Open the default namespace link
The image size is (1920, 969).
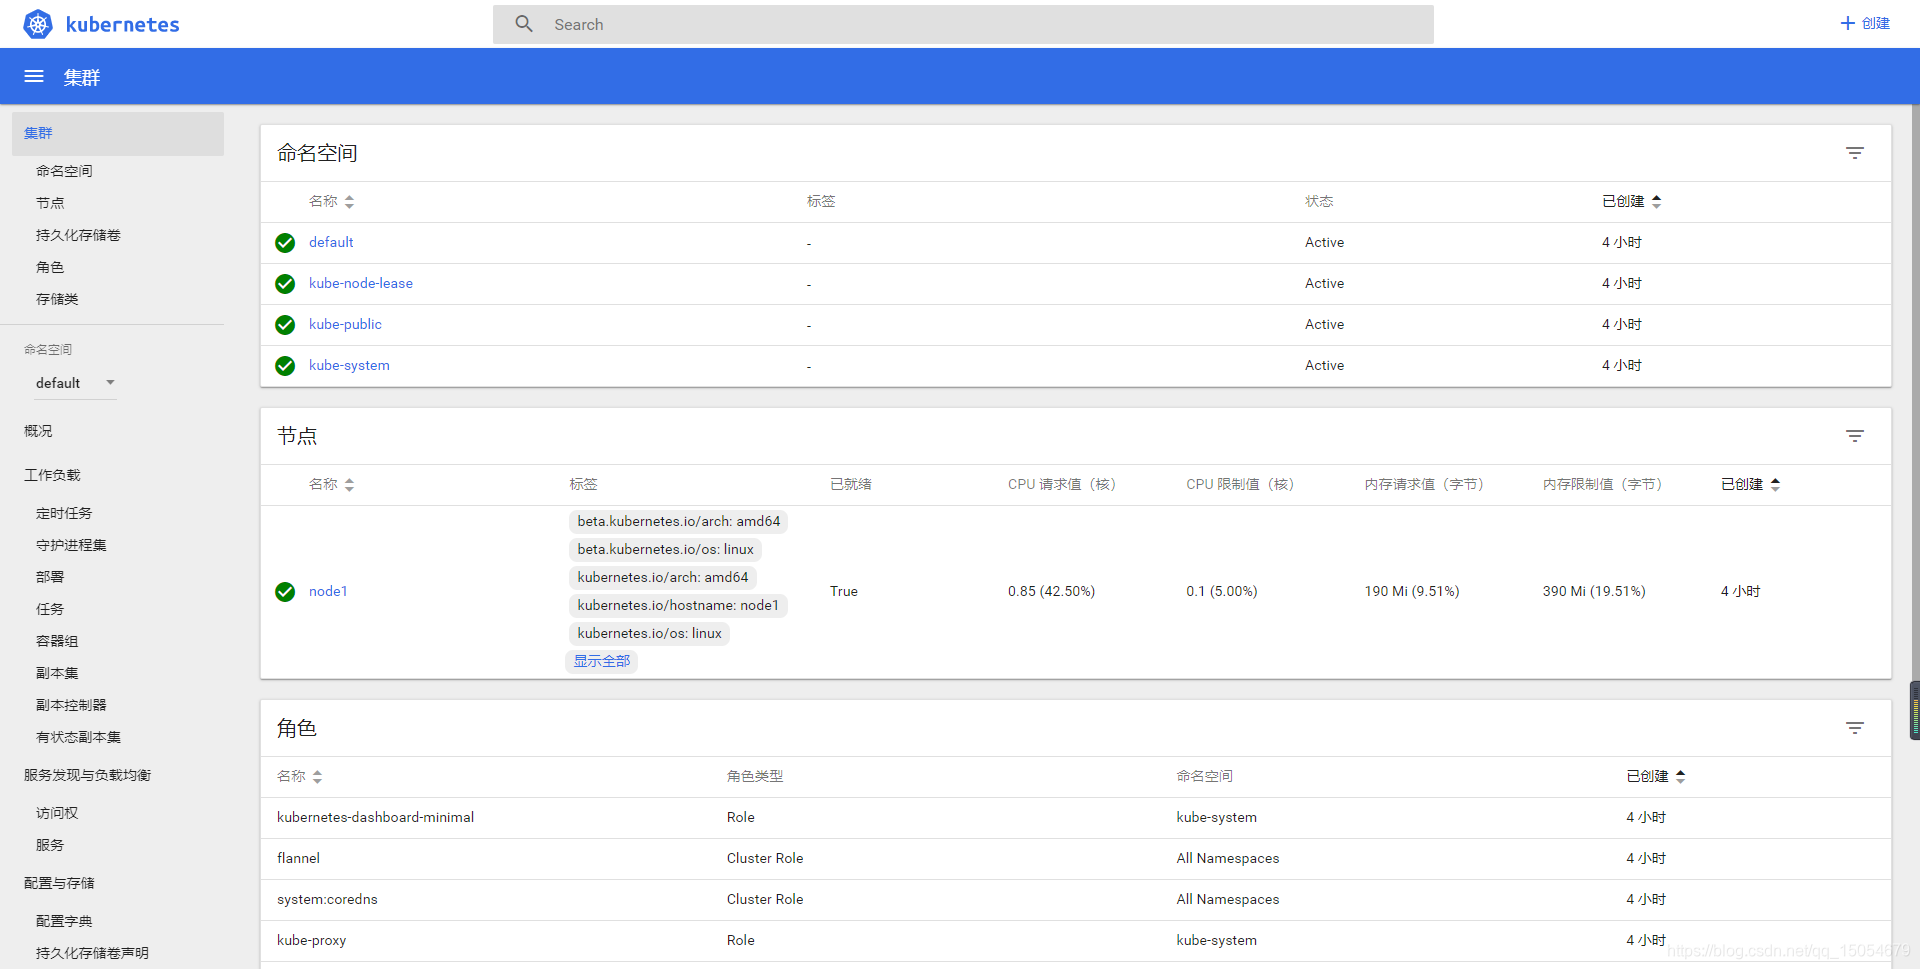[331, 242]
